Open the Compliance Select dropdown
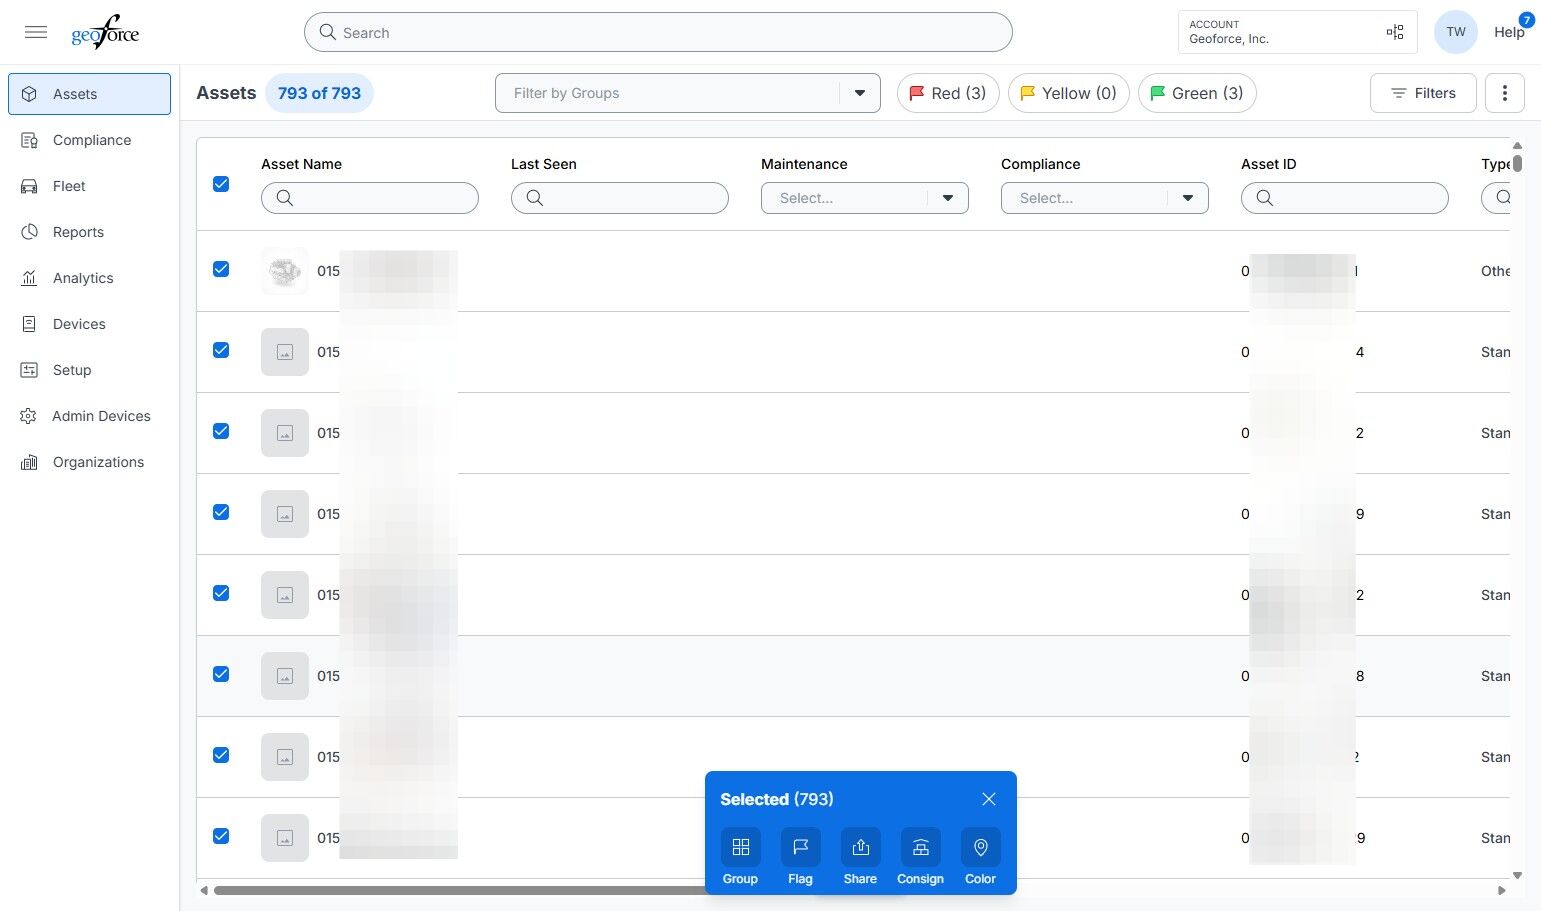1541x911 pixels. point(1105,198)
